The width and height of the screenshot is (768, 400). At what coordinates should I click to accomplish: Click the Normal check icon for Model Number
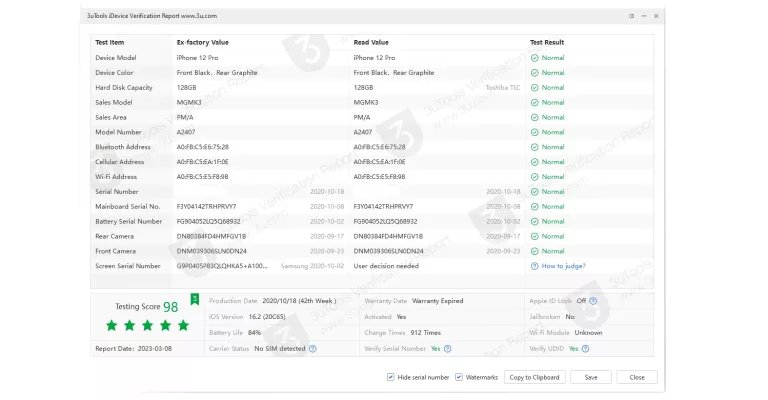[x=534, y=132]
